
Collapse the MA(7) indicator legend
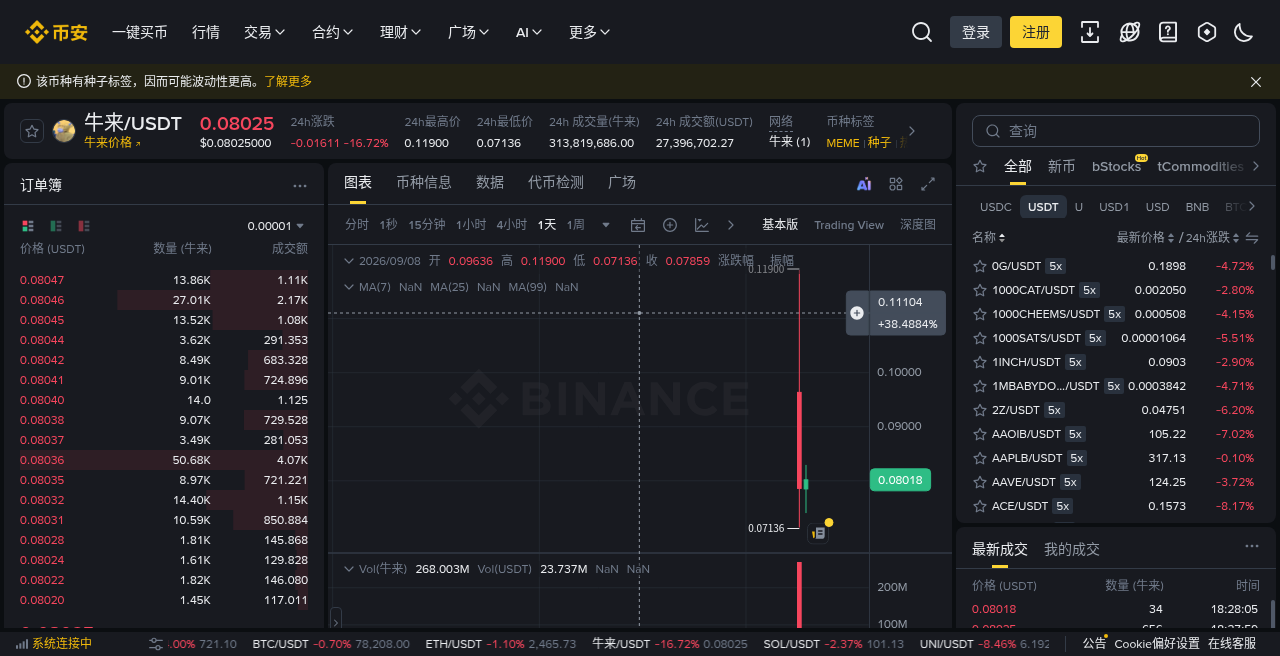tap(348, 287)
